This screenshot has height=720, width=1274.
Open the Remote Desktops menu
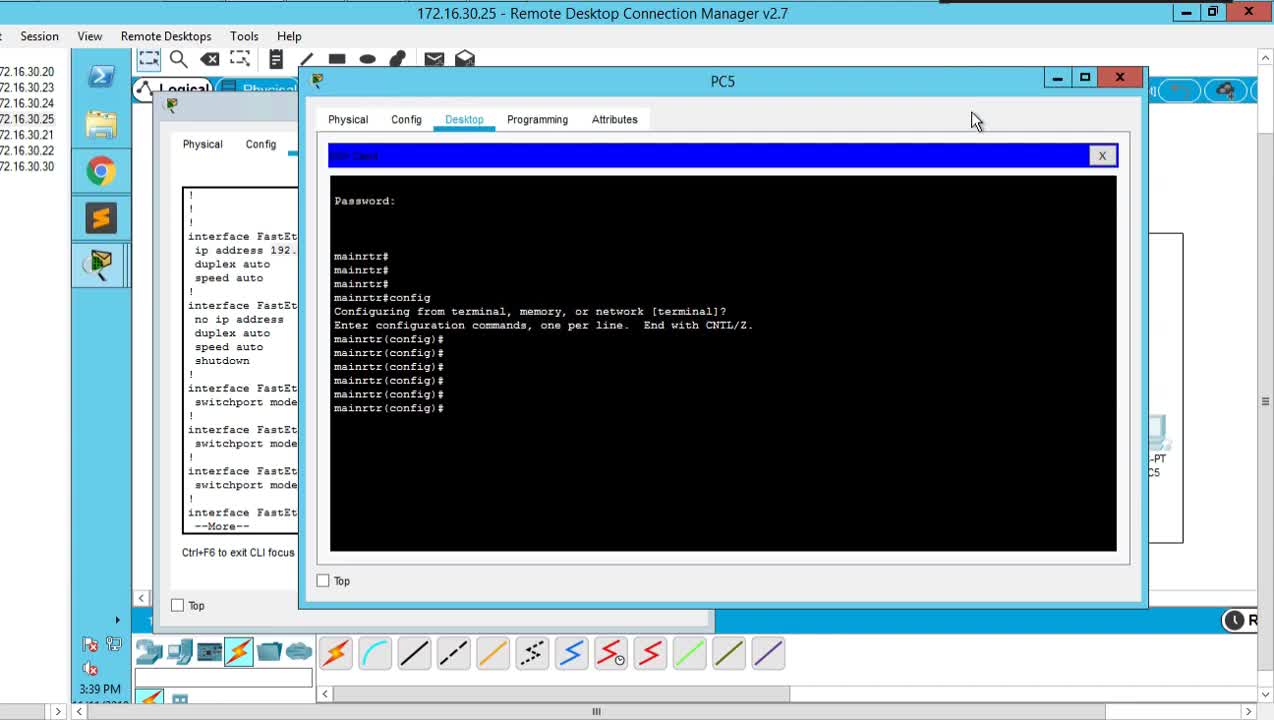(166, 36)
